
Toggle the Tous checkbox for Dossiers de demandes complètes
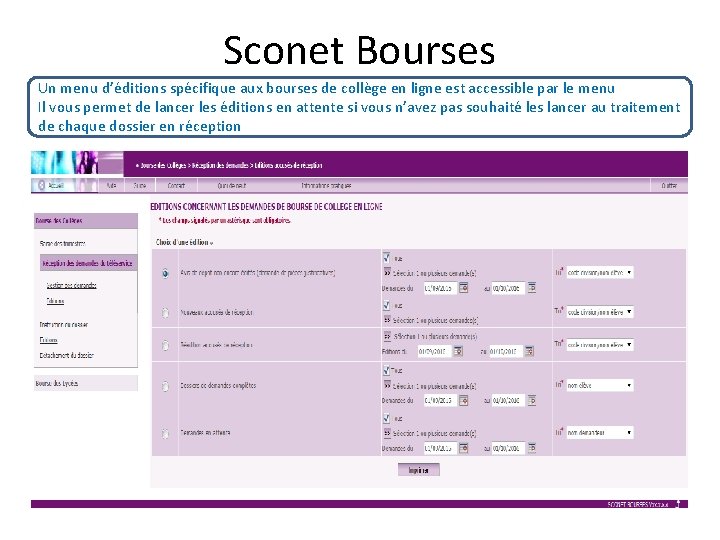click(387, 370)
